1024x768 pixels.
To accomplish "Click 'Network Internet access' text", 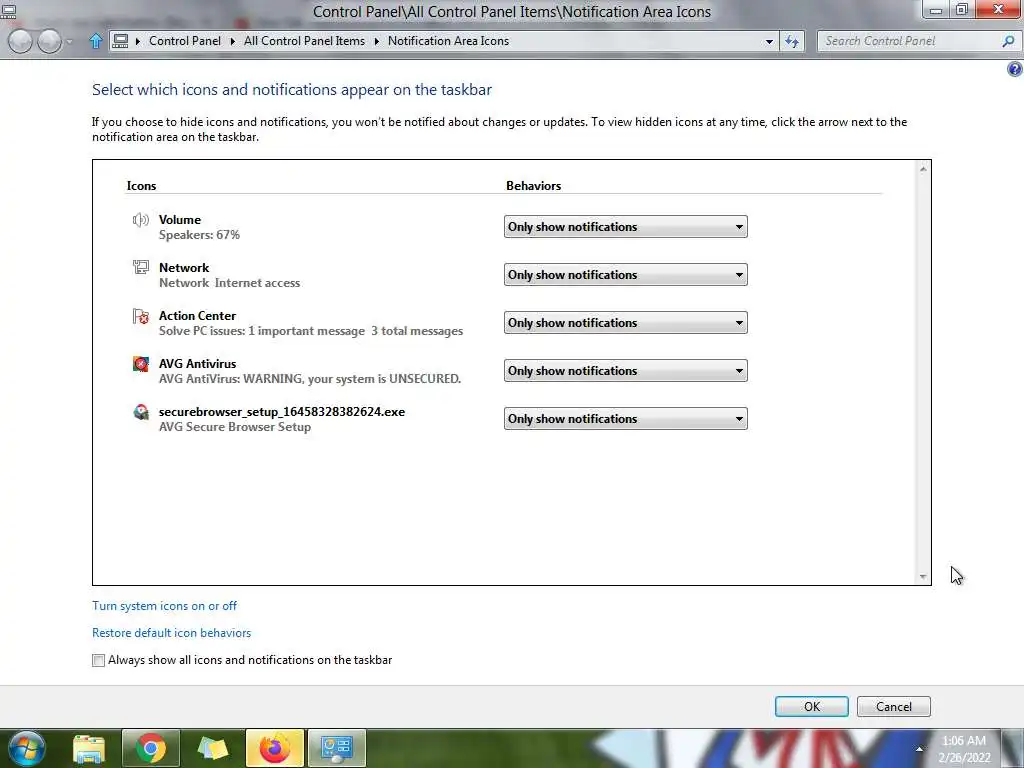I will pyautogui.click(x=229, y=283).
